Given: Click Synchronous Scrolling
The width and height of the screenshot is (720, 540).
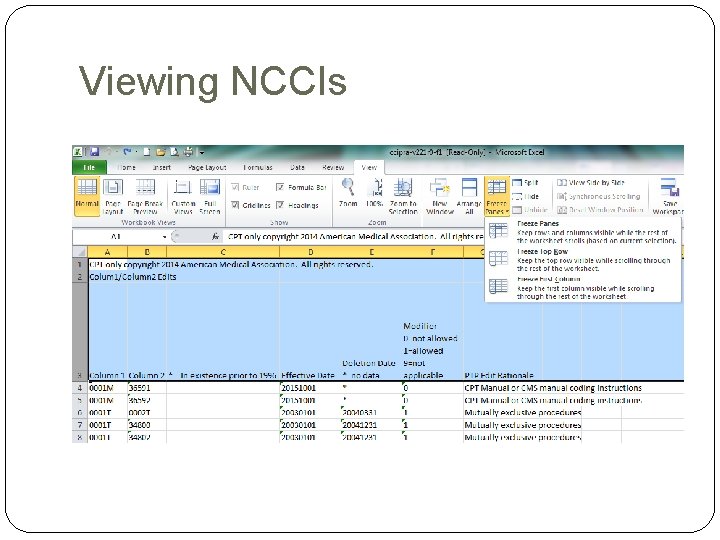Looking at the screenshot, I should 598,196.
